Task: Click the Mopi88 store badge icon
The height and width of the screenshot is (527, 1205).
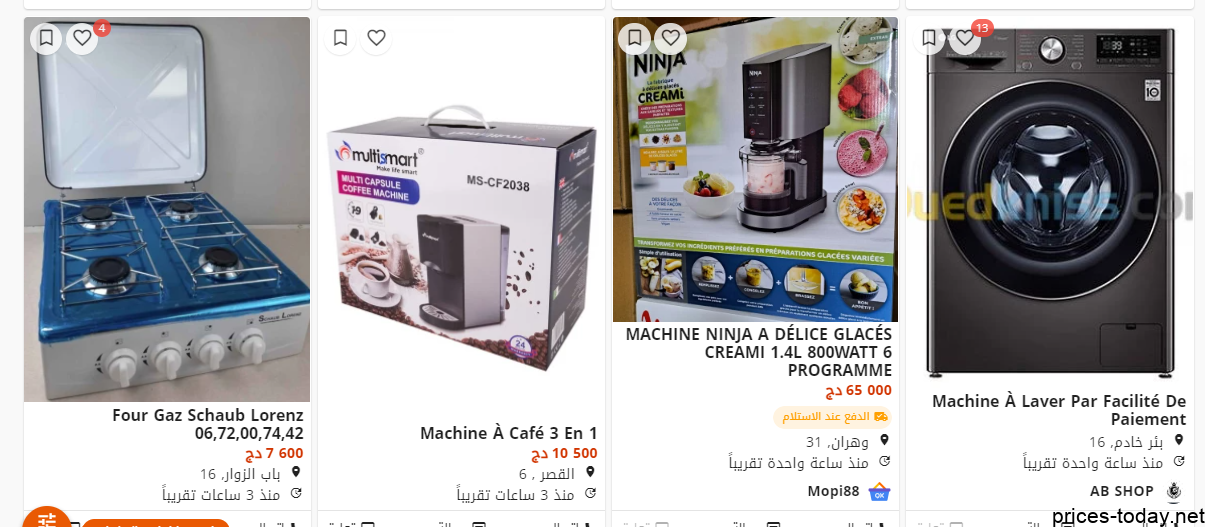Action: click(x=879, y=491)
